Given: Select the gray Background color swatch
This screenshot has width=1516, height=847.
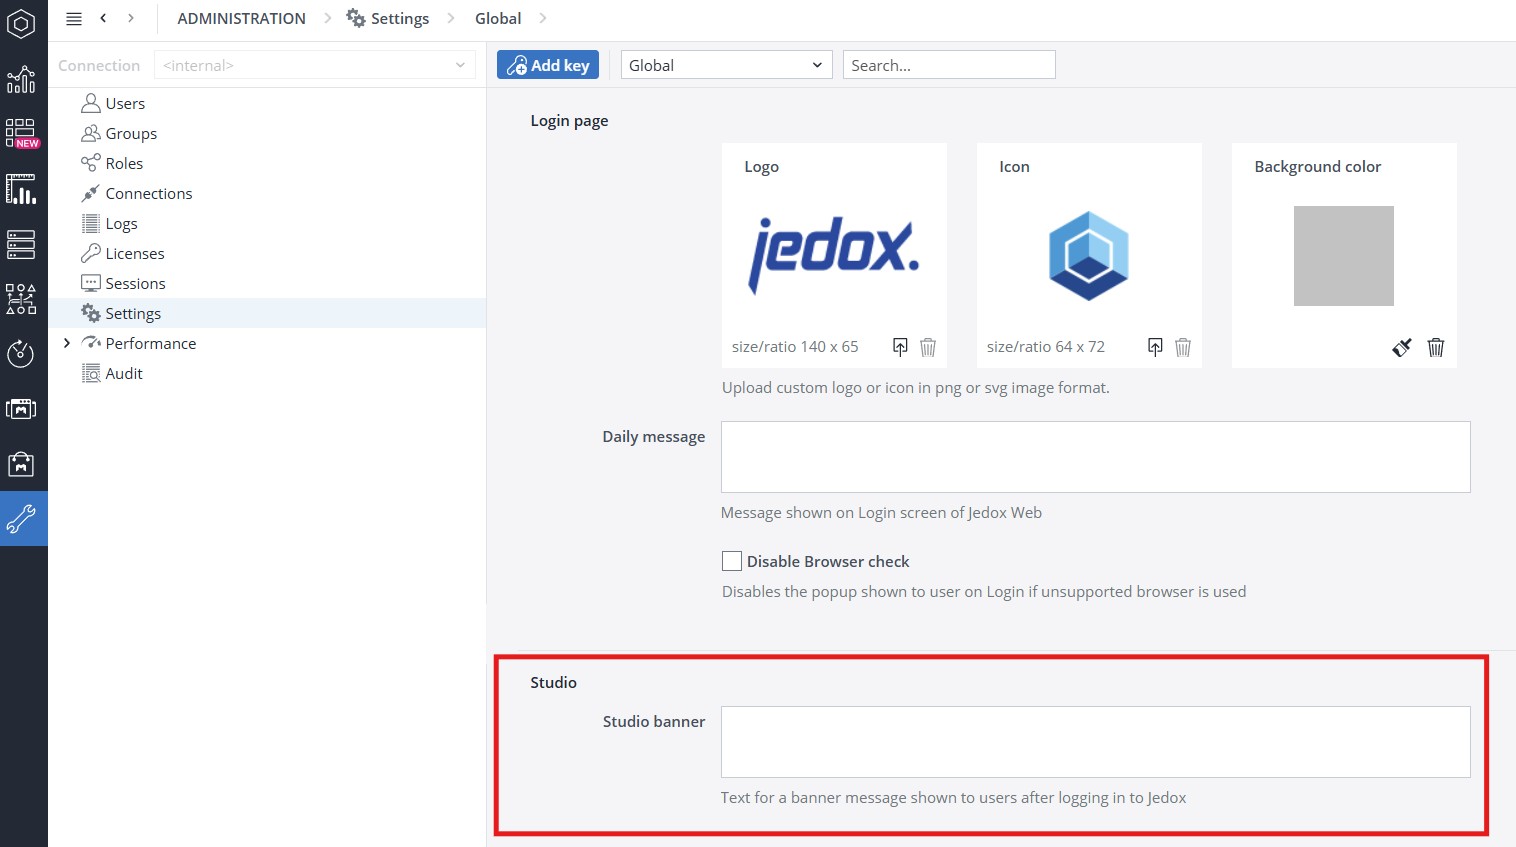Looking at the screenshot, I should pyautogui.click(x=1344, y=256).
